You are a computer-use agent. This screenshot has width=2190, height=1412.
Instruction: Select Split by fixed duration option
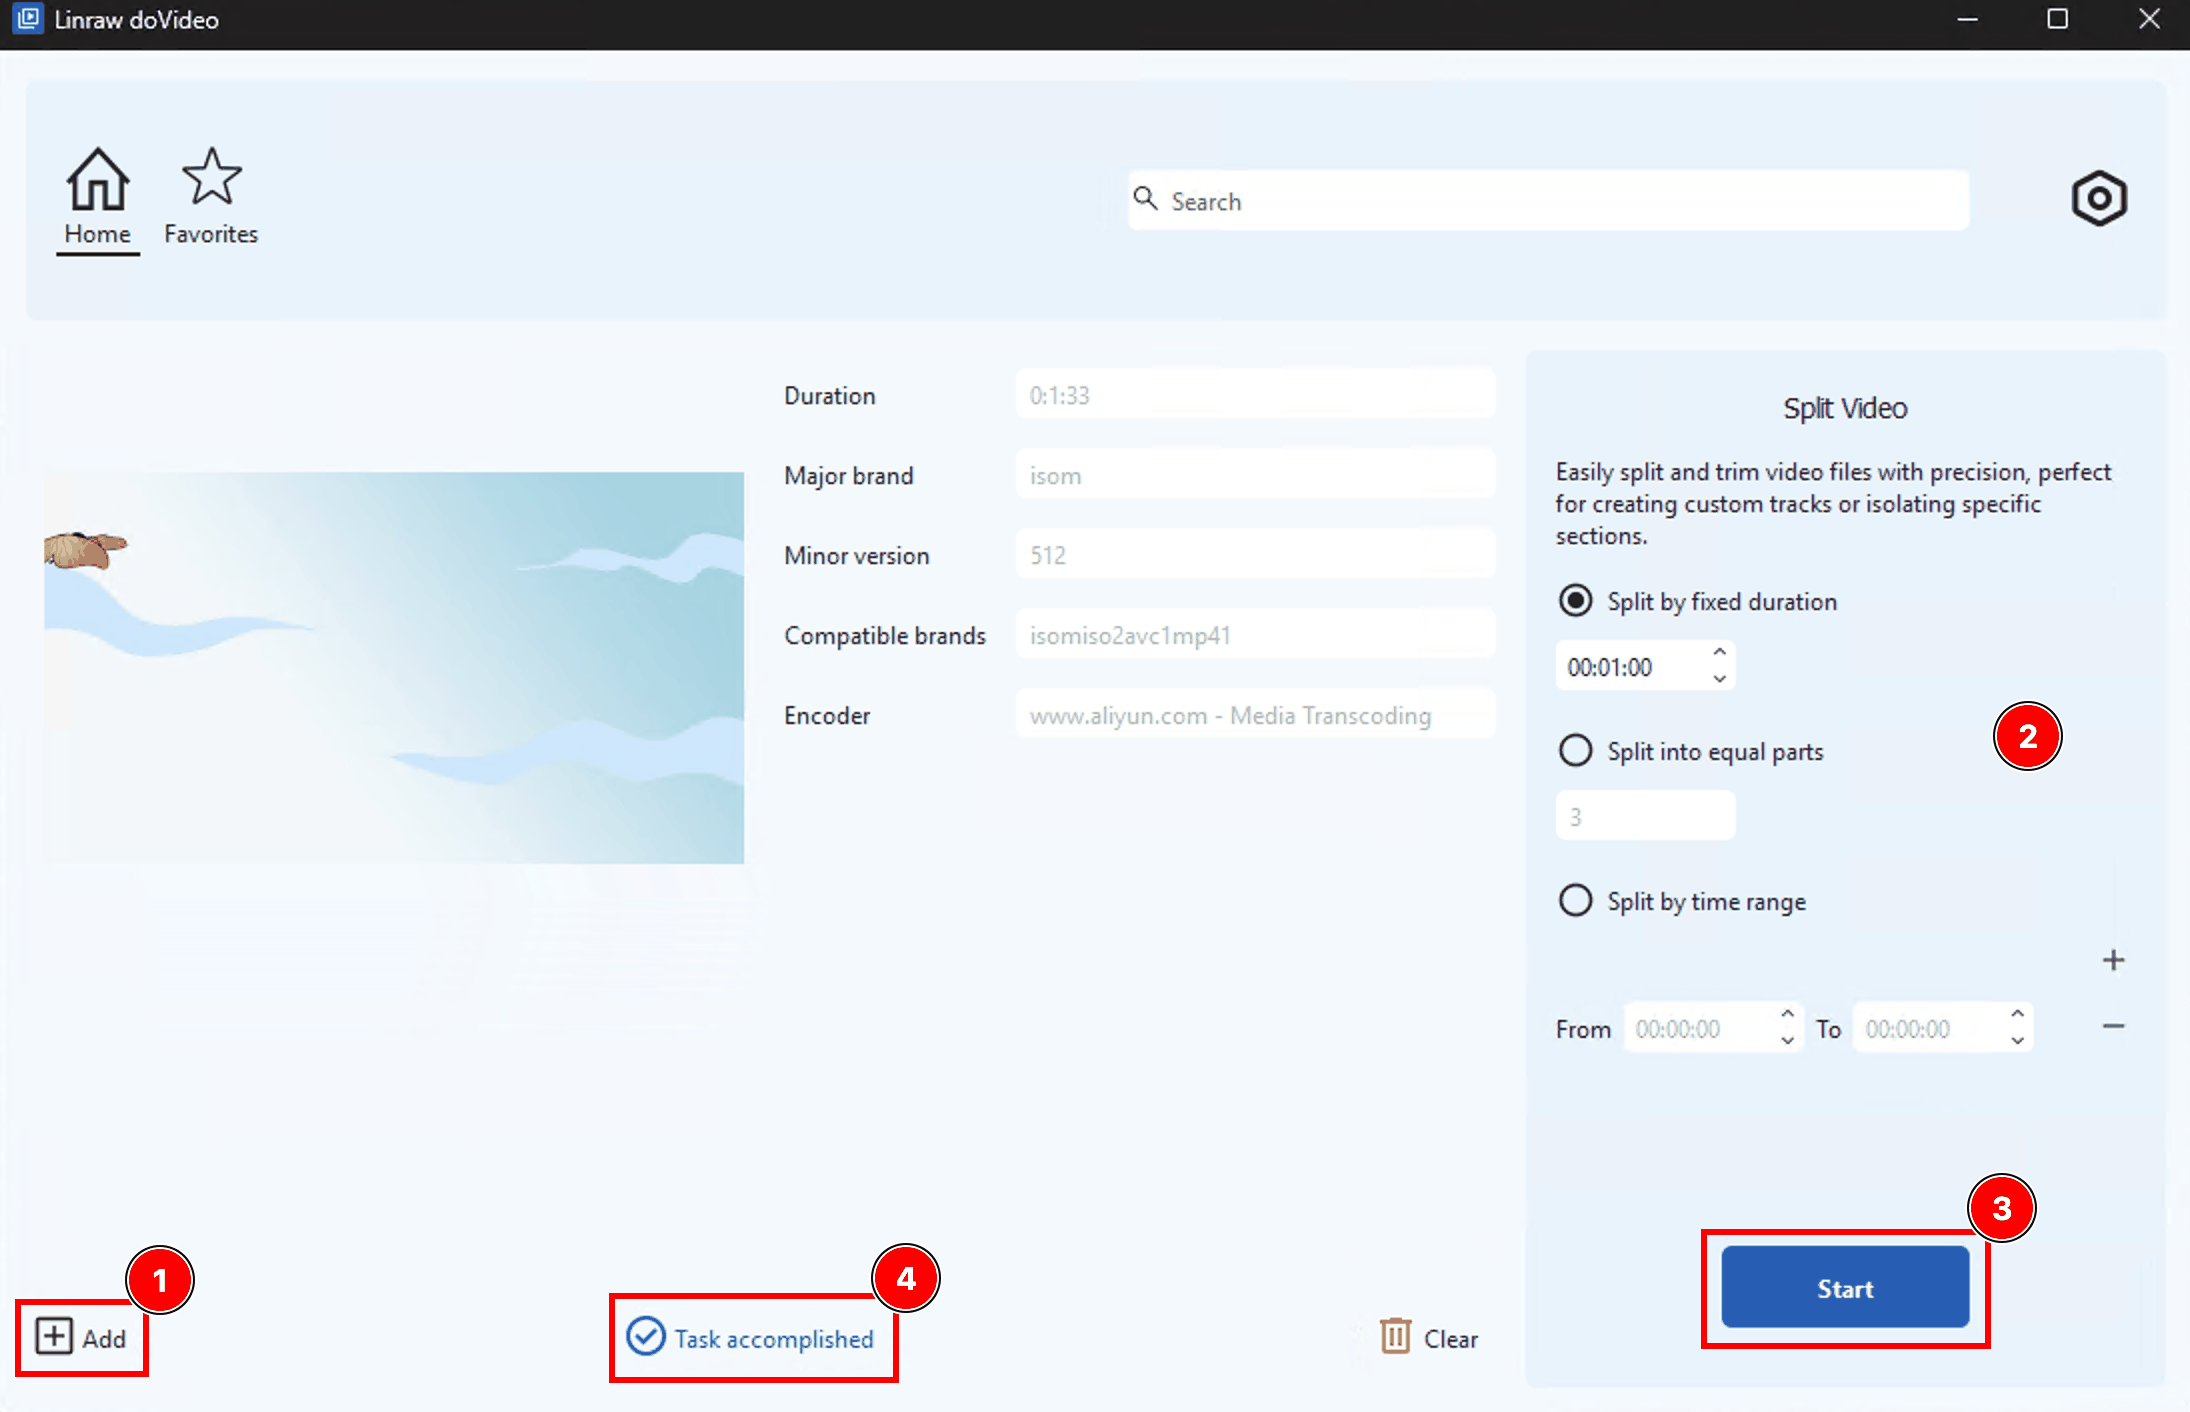[1575, 601]
